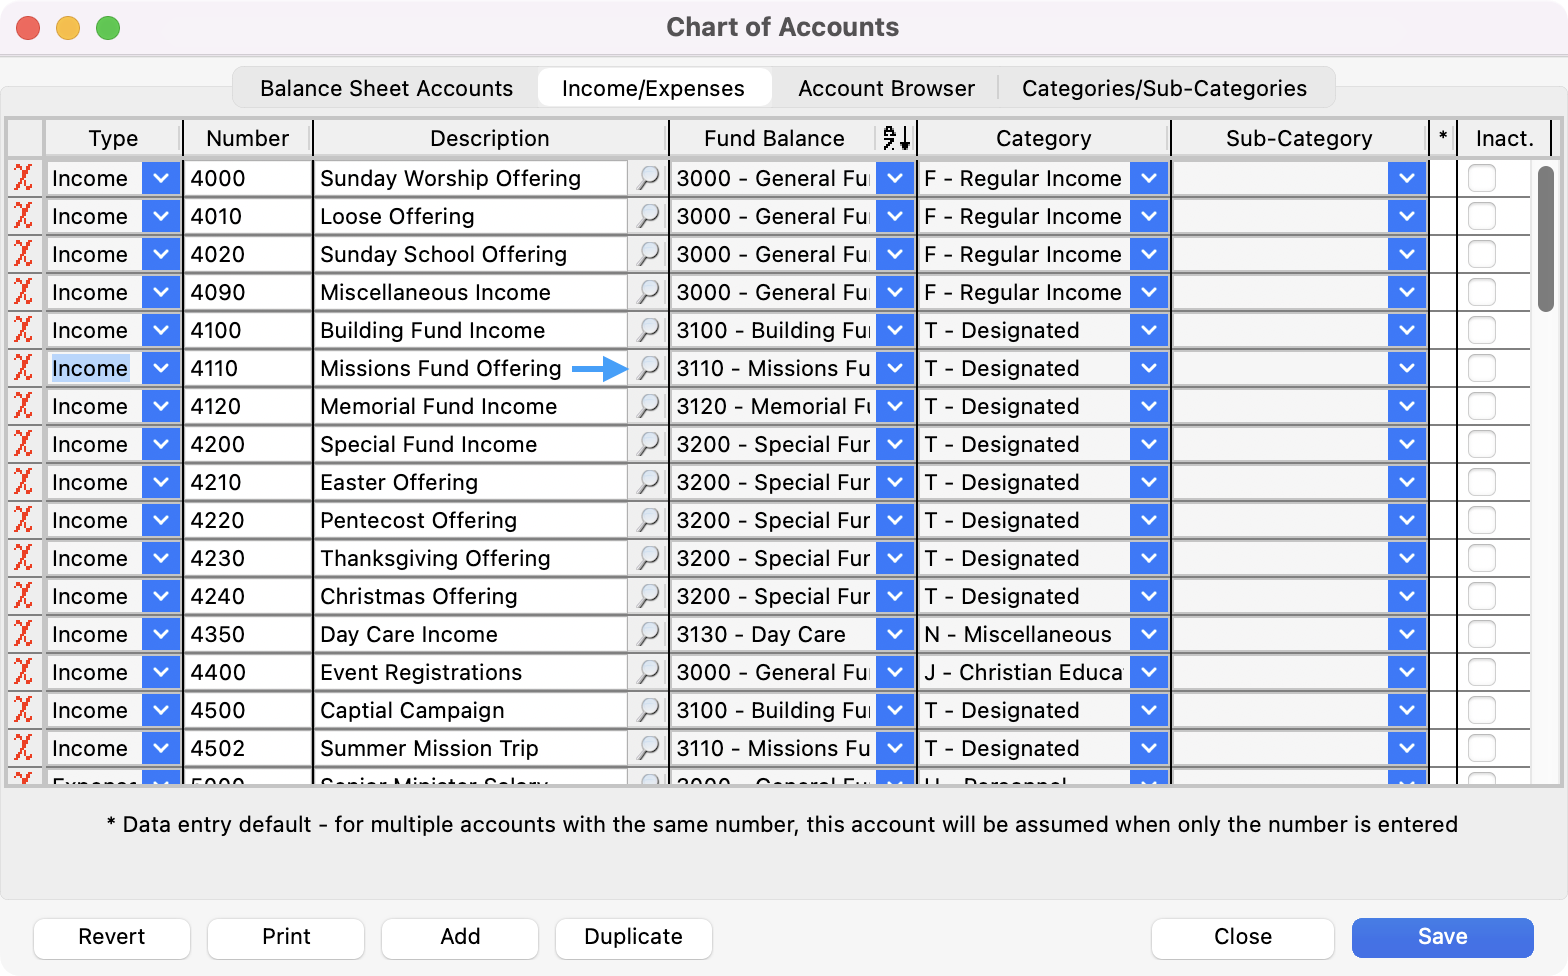Click the magnifier beside Captial Campaign description
This screenshot has width=1568, height=976.
648,710
